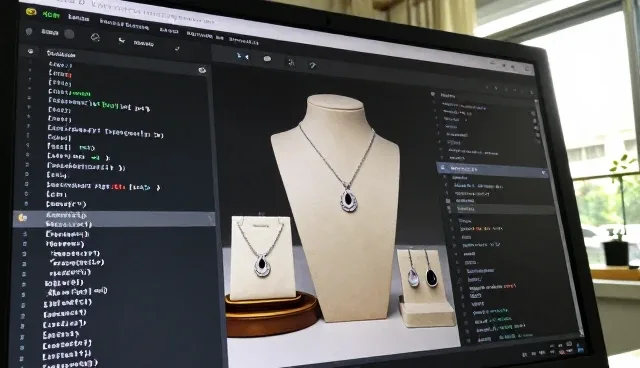Image resolution: width=640 pixels, height=368 pixels.
Task: Select the highlighted code row with yellow marker
Action: (114, 219)
